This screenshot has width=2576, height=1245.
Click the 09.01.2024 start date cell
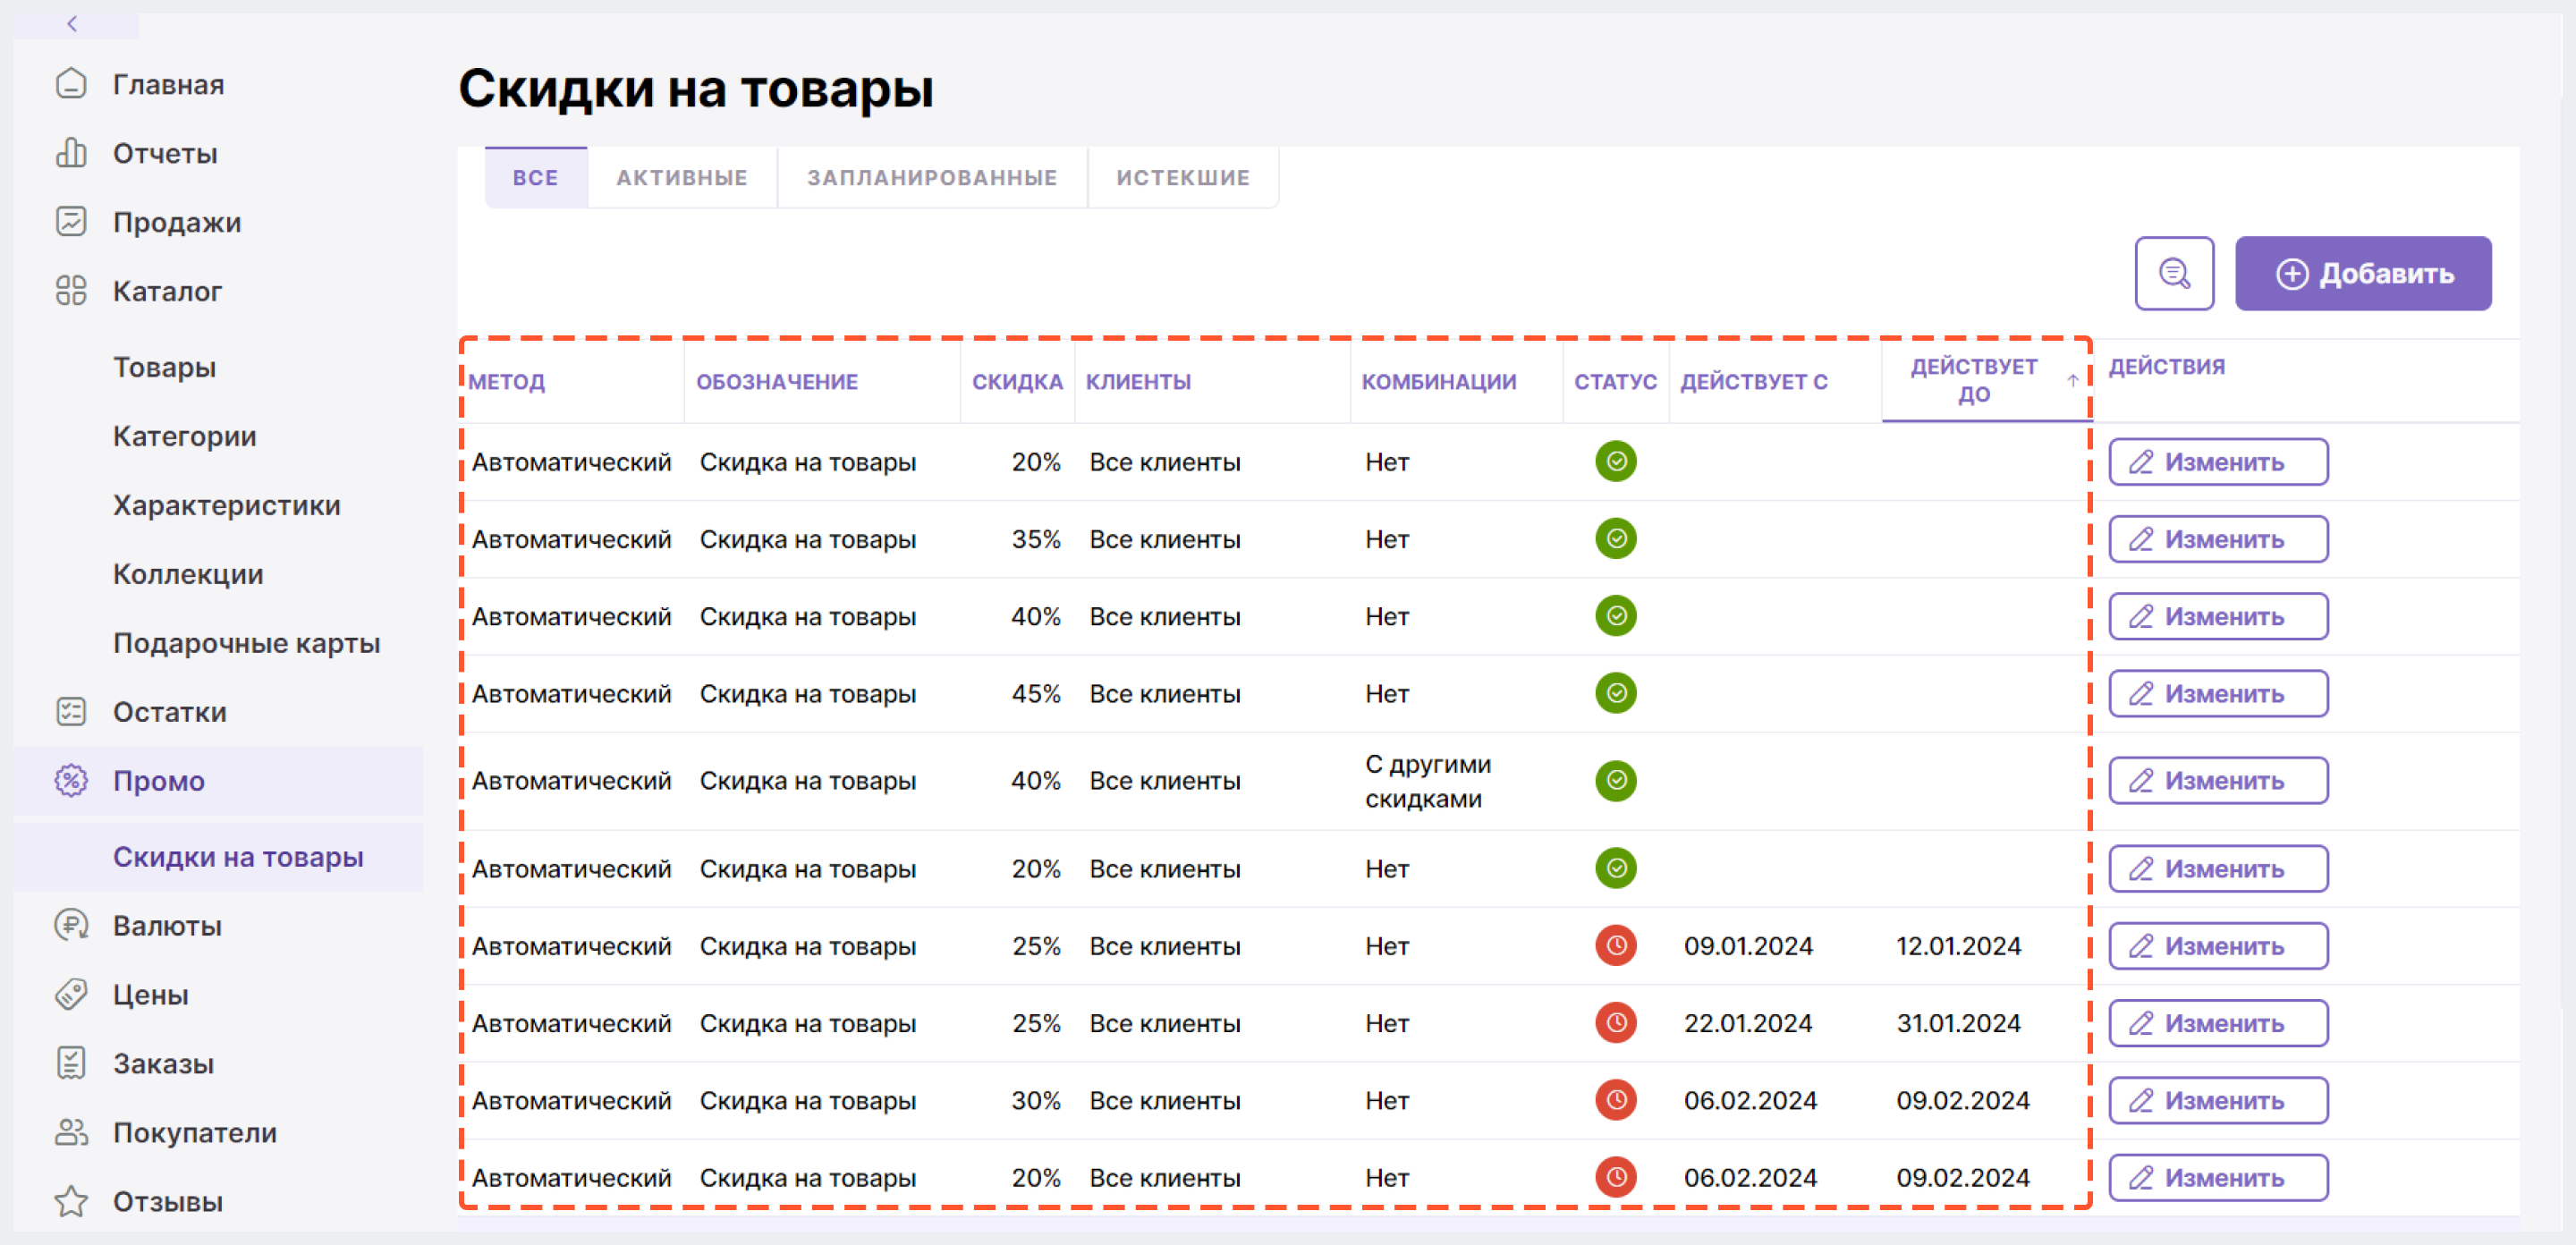point(1748,946)
